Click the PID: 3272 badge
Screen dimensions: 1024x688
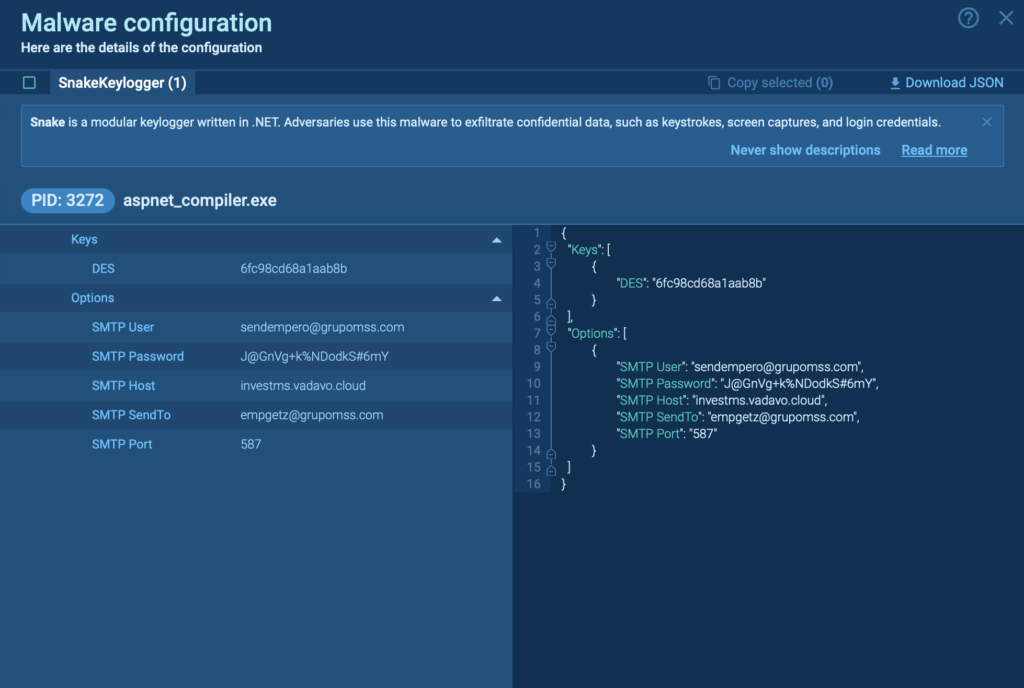point(67,200)
